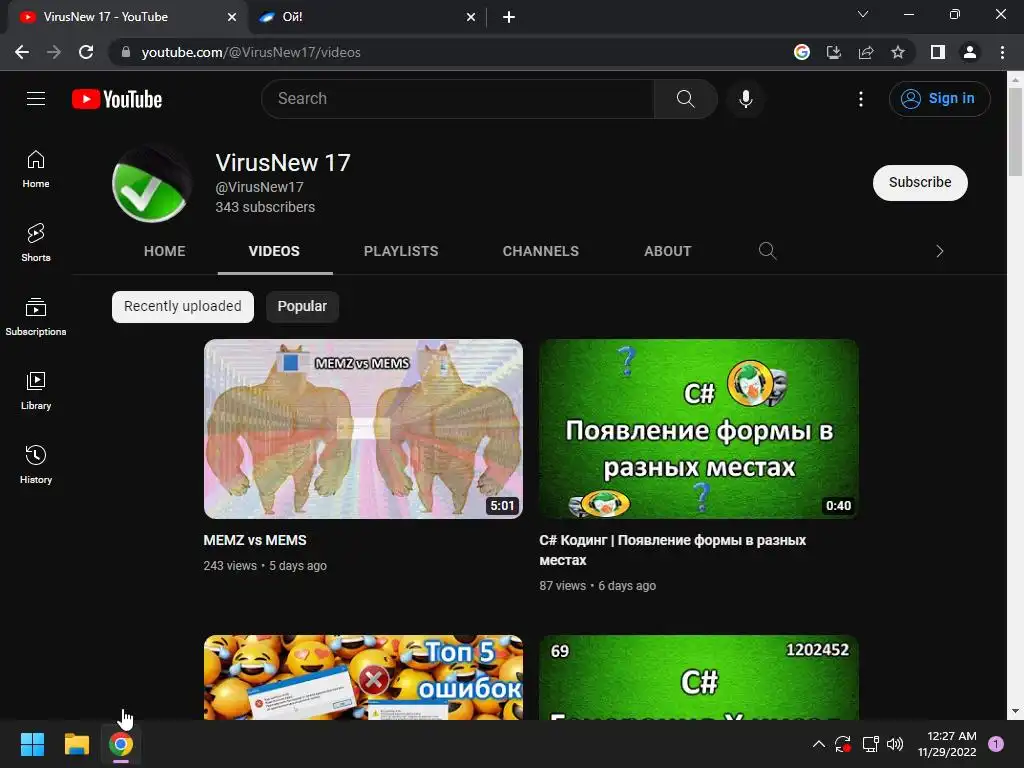Open the YouTube hamburger guide menu
Screen dimensions: 1024x768
[36, 99]
